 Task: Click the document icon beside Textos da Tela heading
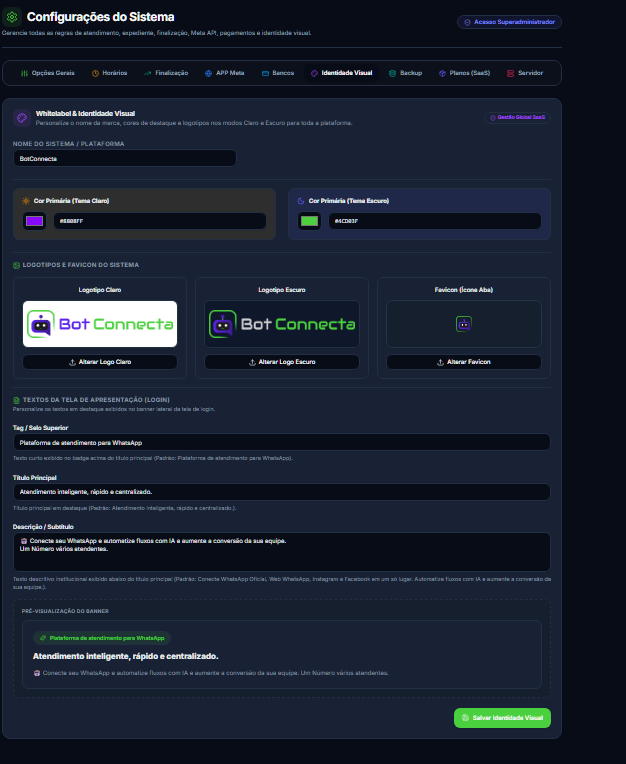coord(17,400)
